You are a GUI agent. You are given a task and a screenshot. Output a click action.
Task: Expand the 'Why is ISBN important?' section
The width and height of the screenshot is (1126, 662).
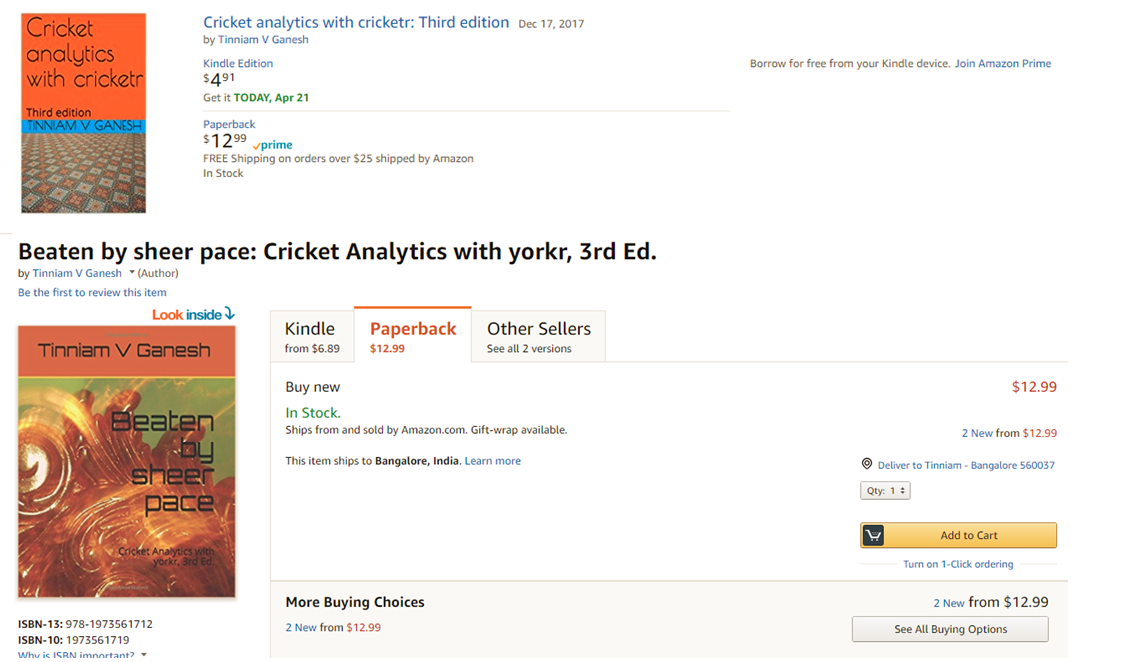75,654
